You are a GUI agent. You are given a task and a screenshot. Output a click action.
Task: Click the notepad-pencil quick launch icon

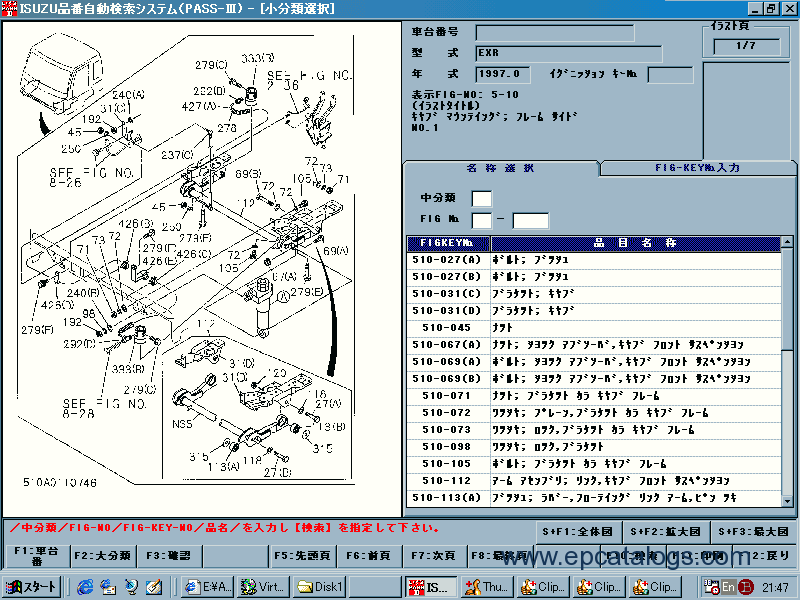[154, 587]
